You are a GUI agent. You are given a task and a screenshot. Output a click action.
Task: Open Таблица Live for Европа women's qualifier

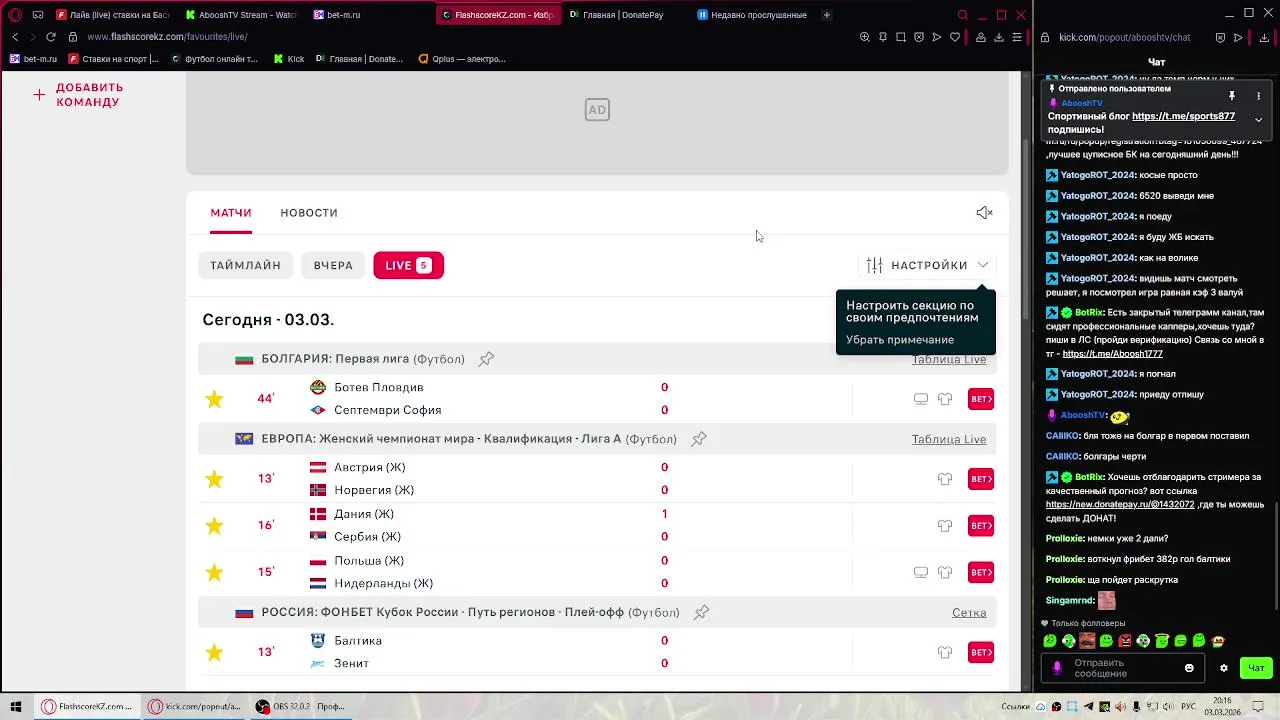point(949,439)
